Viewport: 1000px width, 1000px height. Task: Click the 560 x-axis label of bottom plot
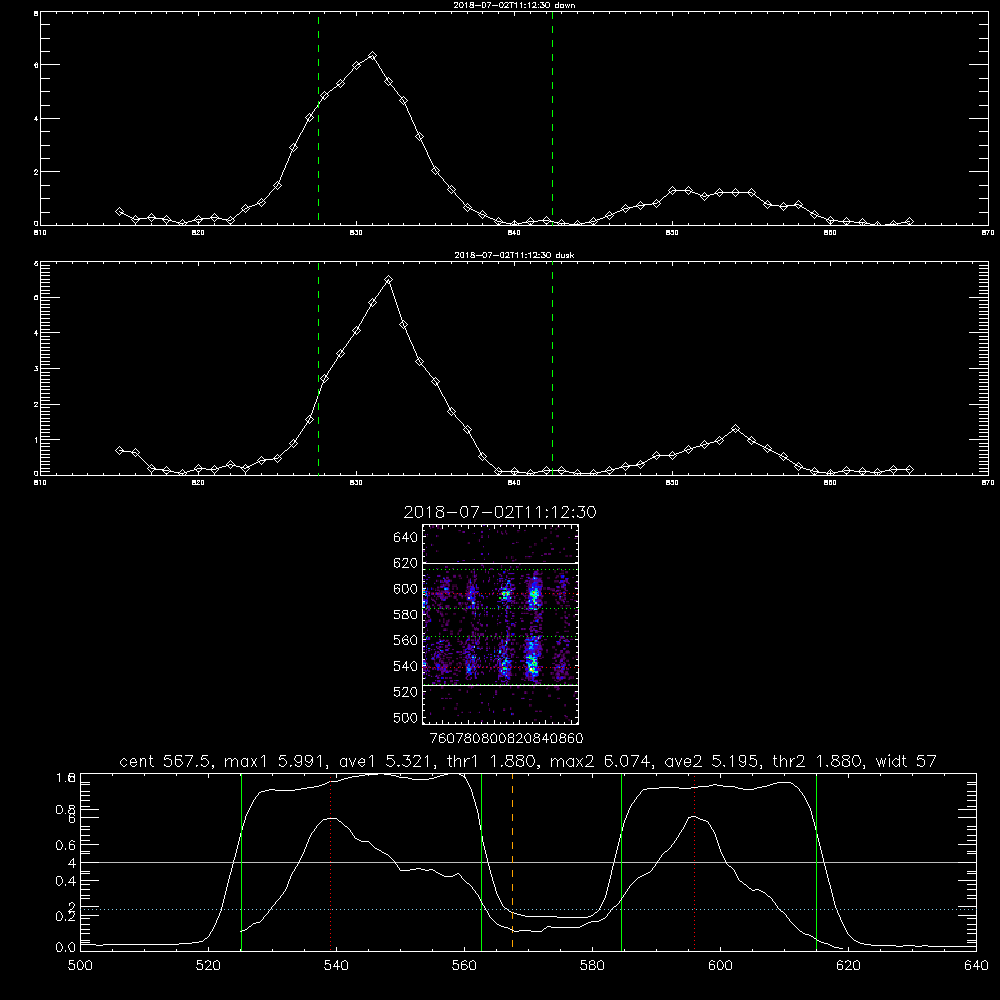[x=464, y=966]
